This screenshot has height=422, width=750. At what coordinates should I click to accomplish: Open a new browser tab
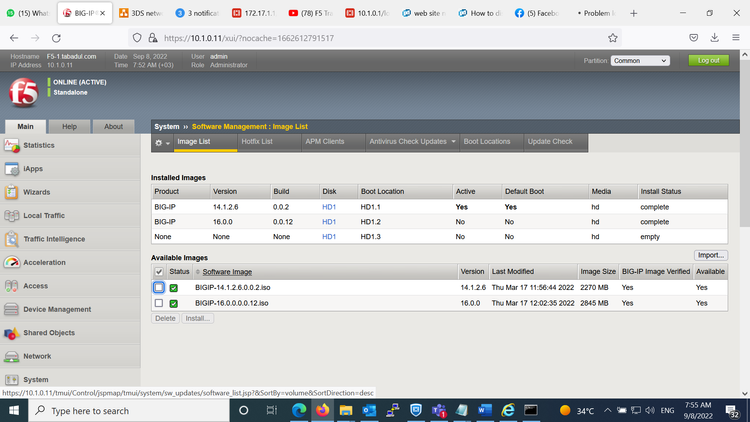pyautogui.click(x=634, y=13)
